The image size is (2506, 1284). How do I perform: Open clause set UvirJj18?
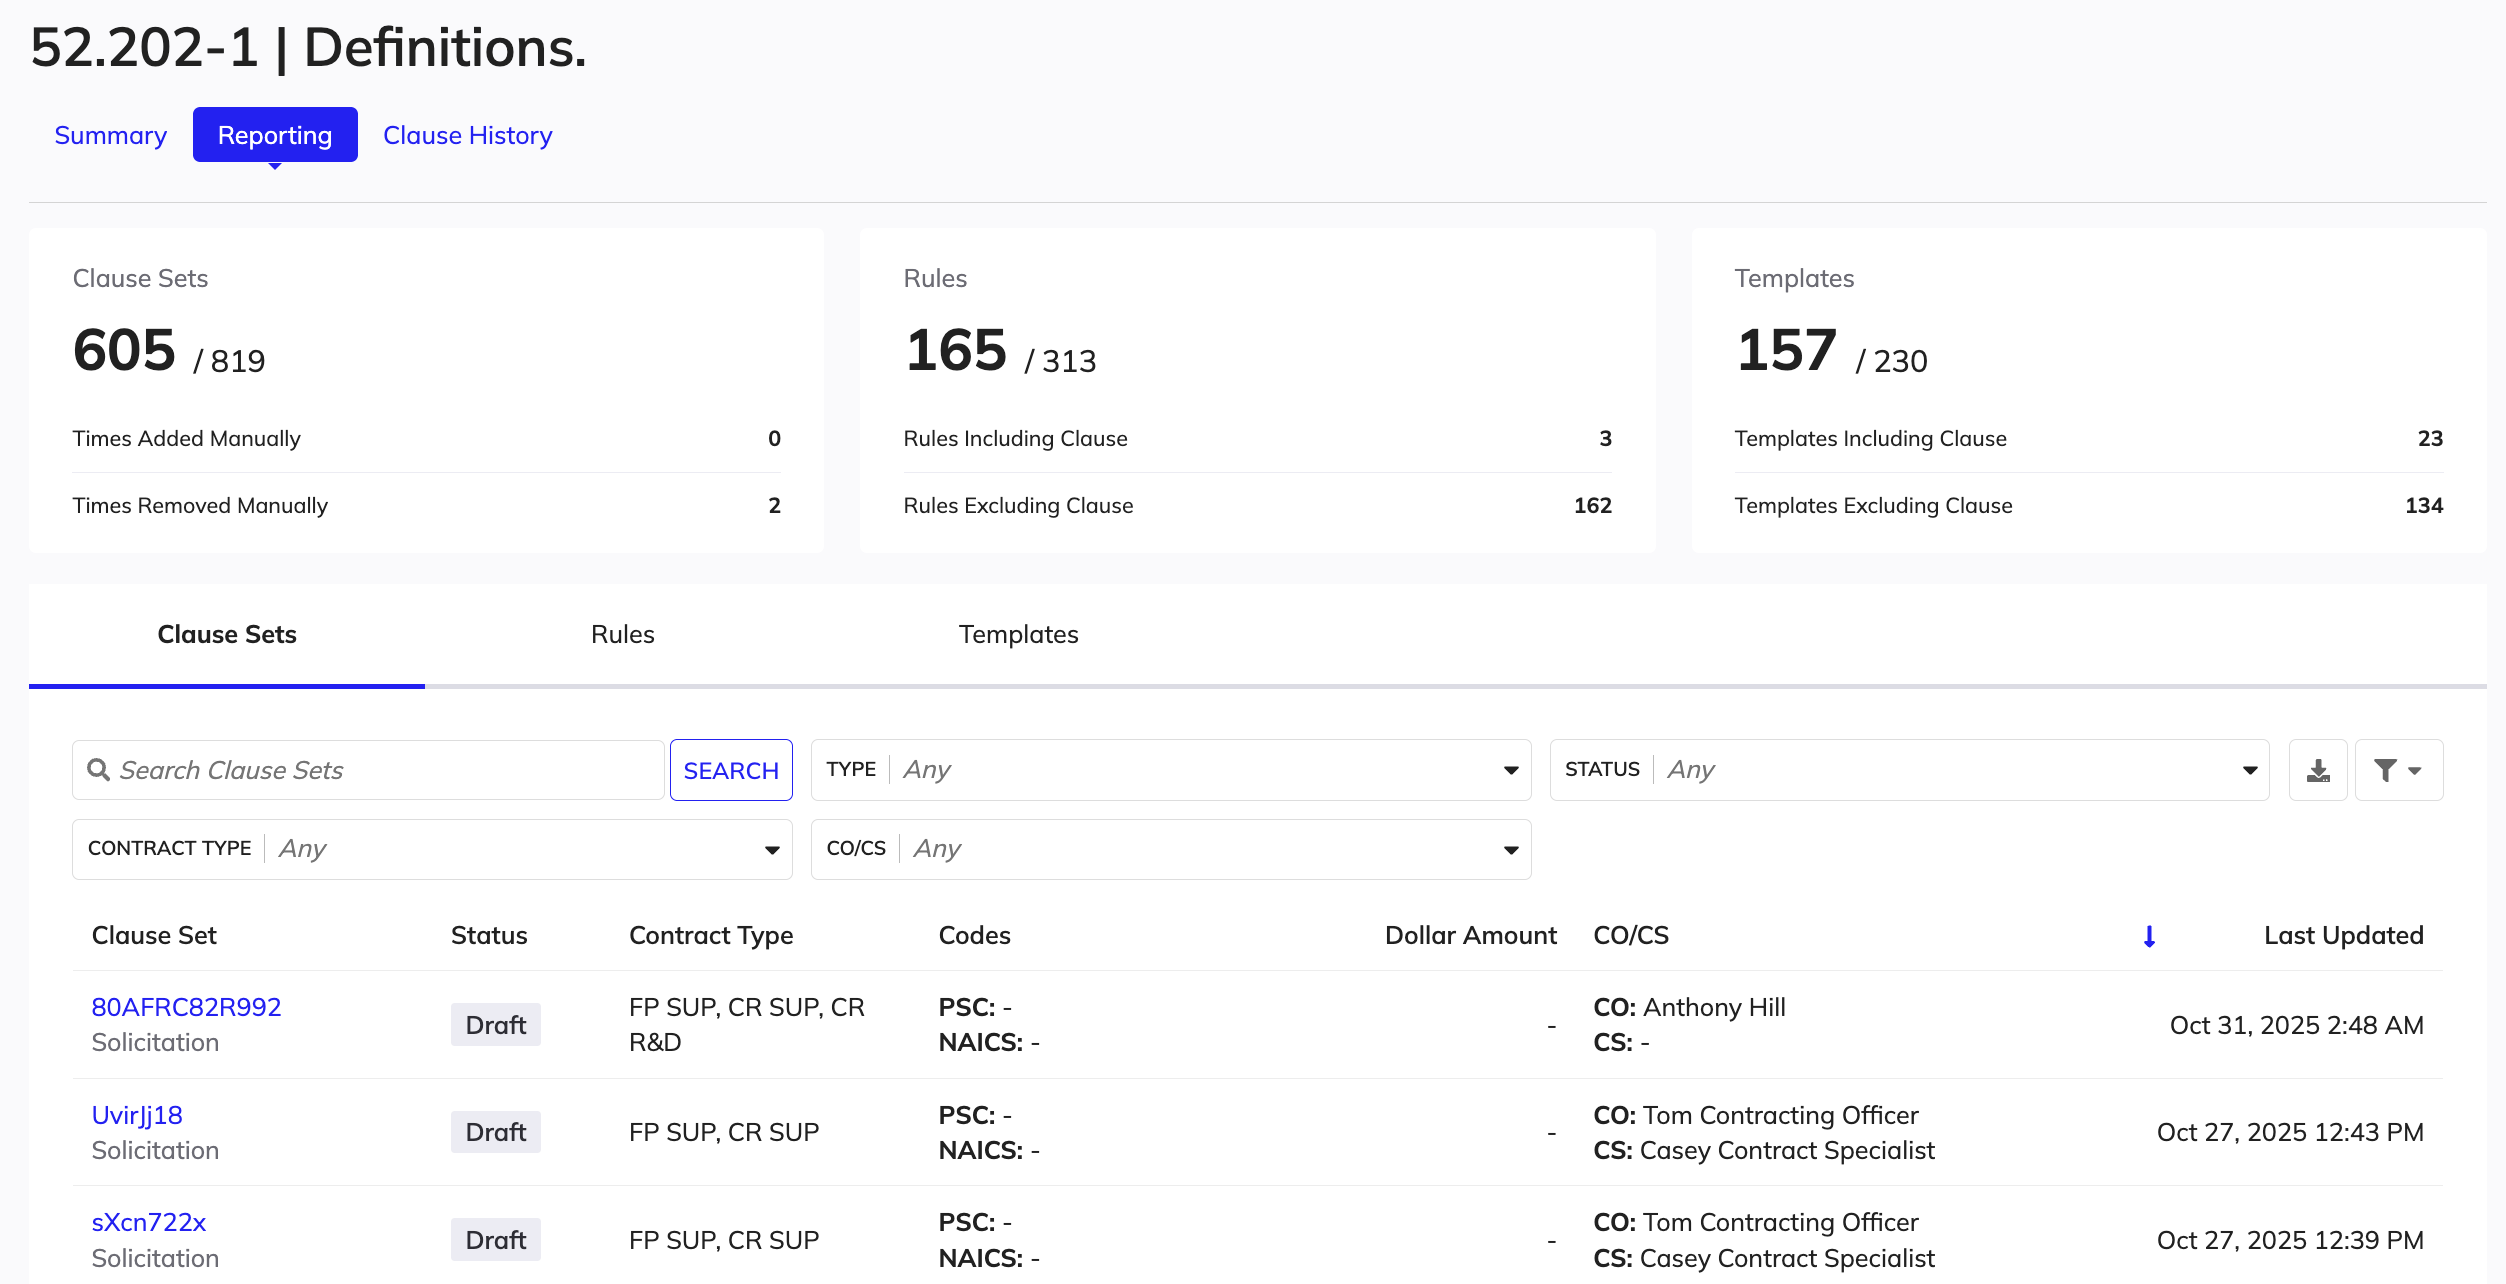[137, 1115]
